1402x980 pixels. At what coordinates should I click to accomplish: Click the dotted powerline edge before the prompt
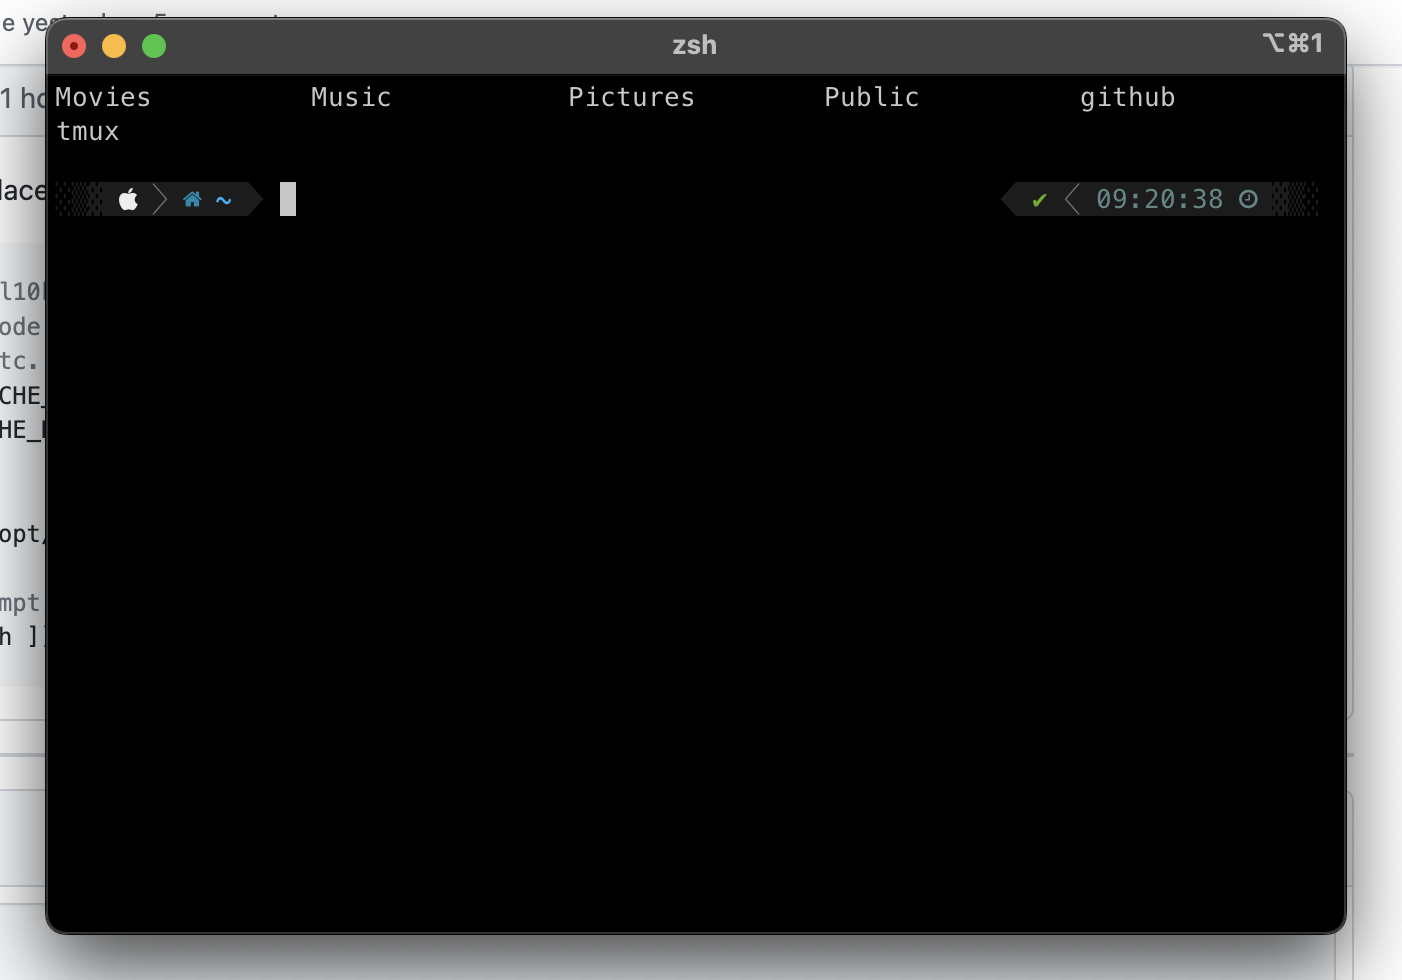click(80, 199)
